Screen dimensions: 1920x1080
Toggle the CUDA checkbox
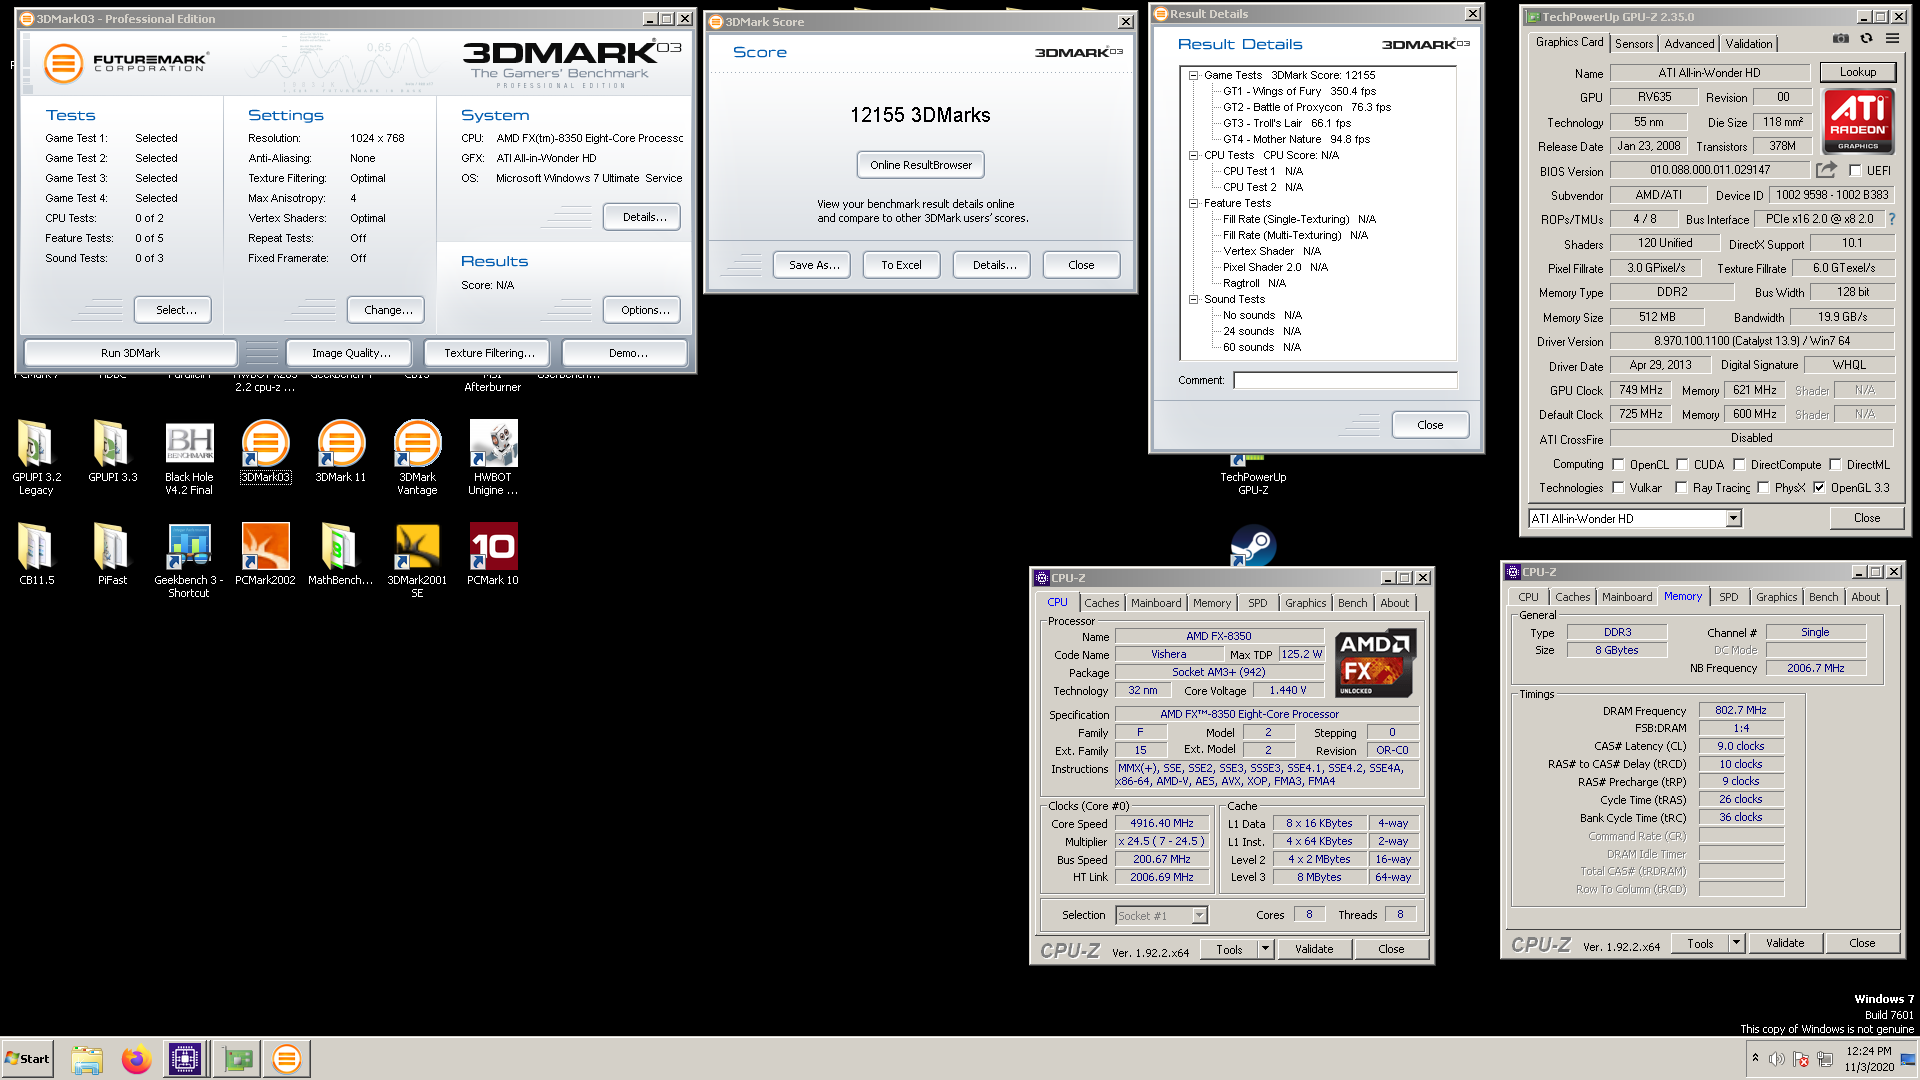coord(1683,465)
